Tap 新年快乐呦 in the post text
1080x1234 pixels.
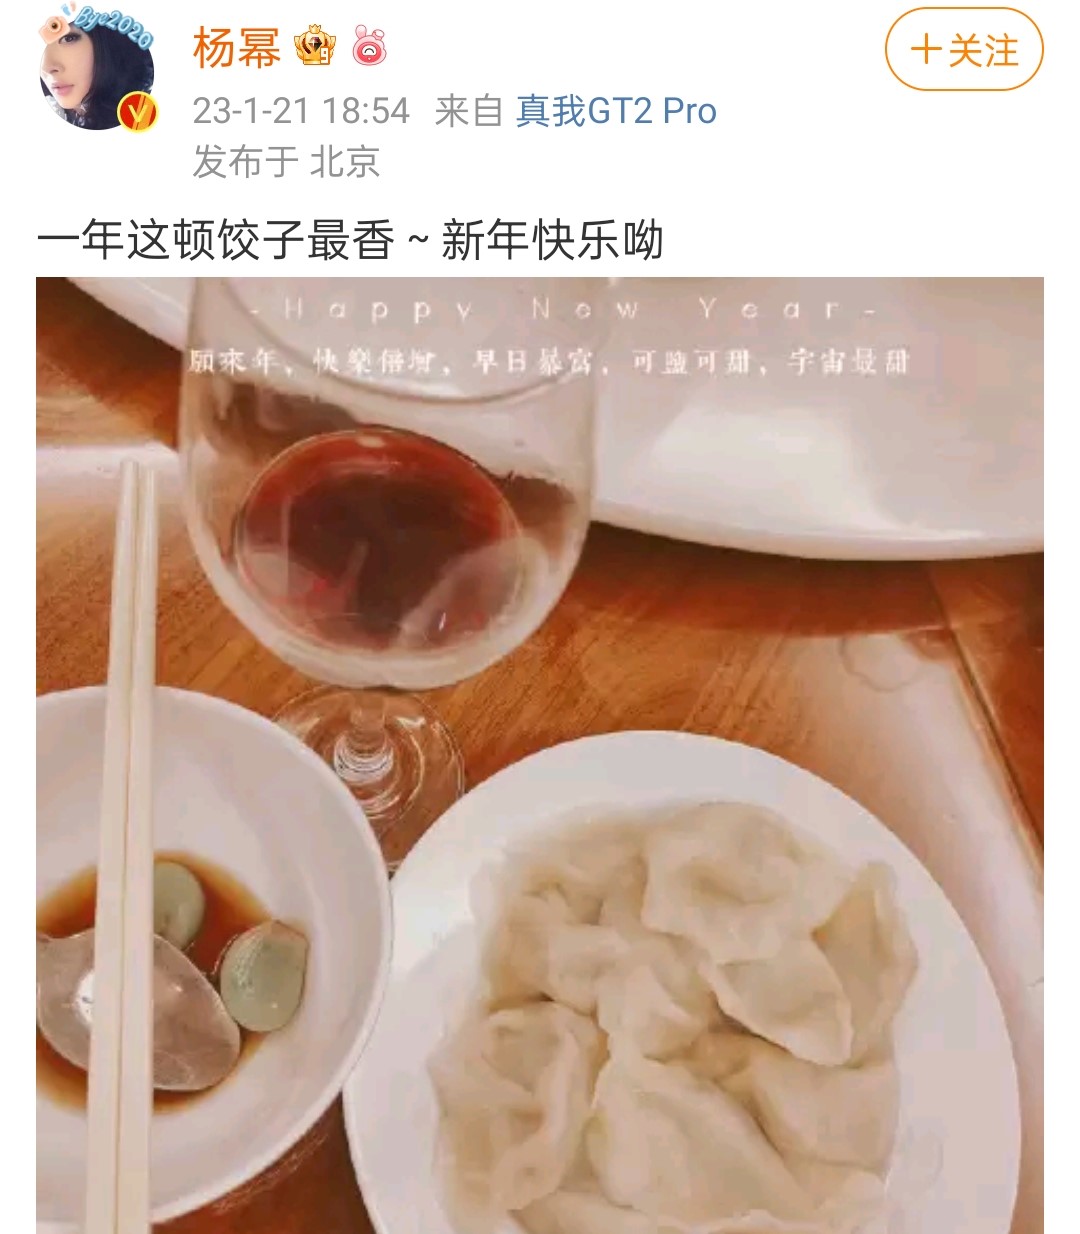[552, 240]
